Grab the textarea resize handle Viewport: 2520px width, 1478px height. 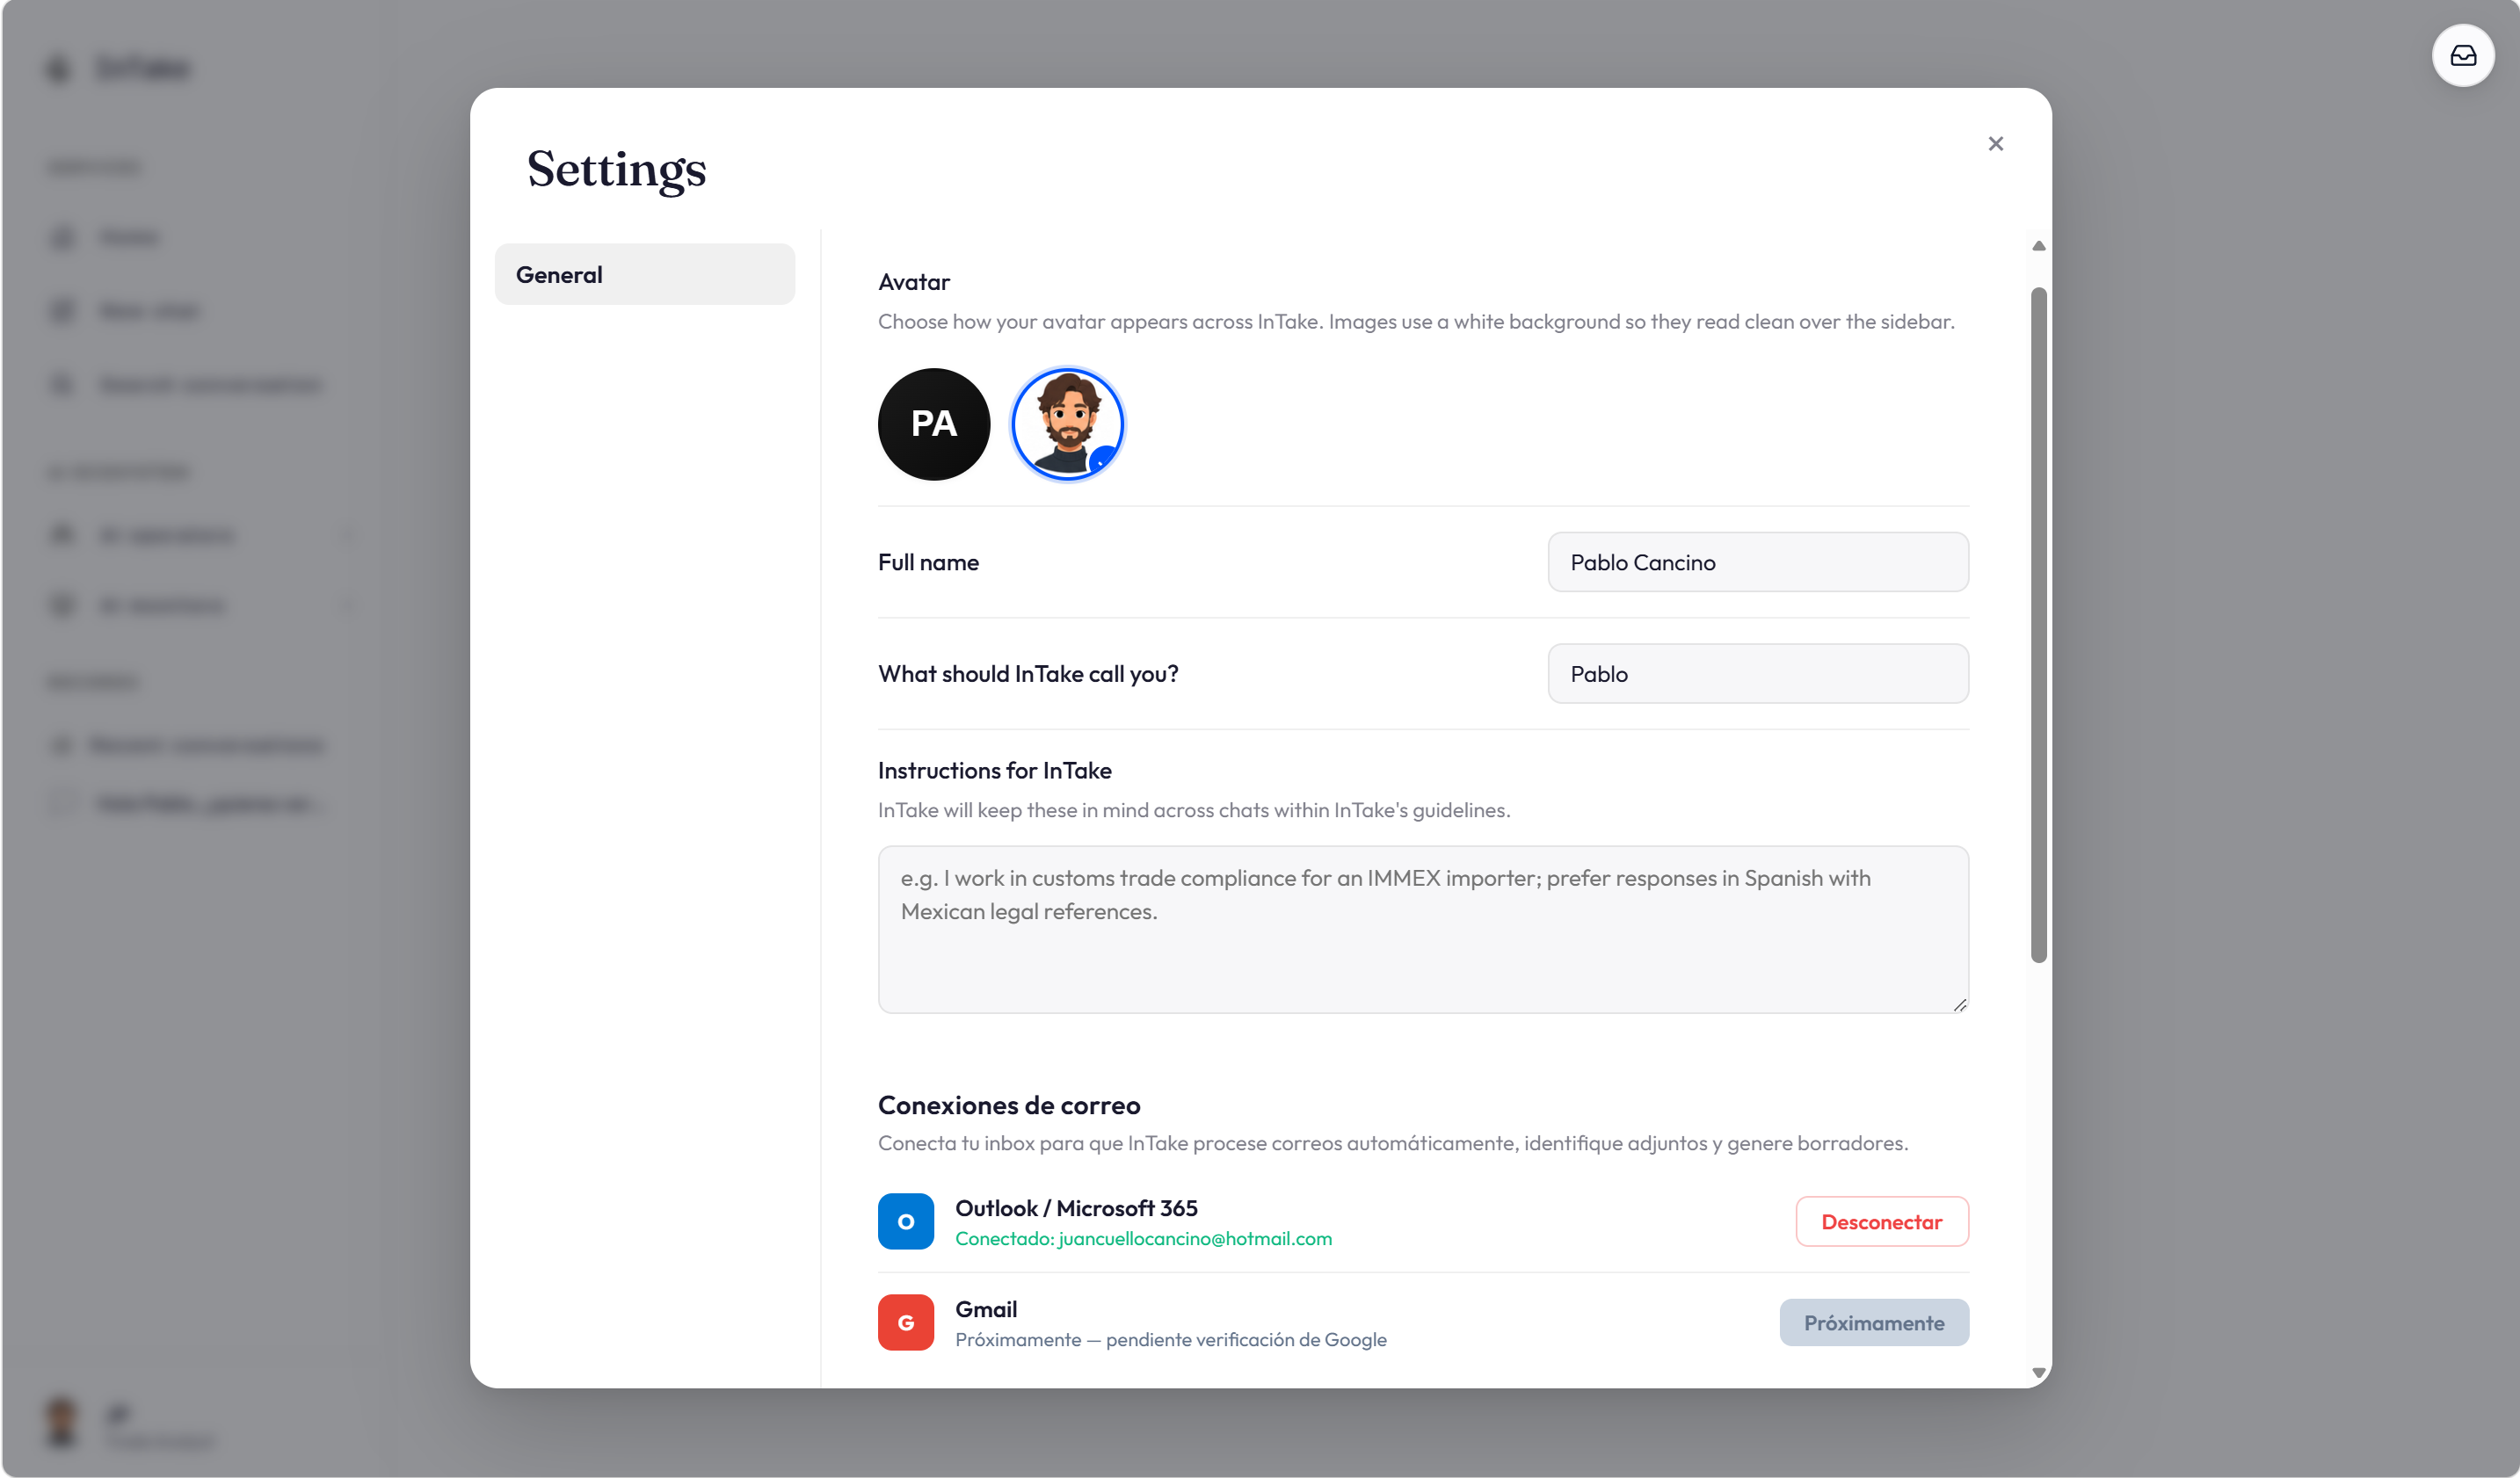tap(1959, 1005)
